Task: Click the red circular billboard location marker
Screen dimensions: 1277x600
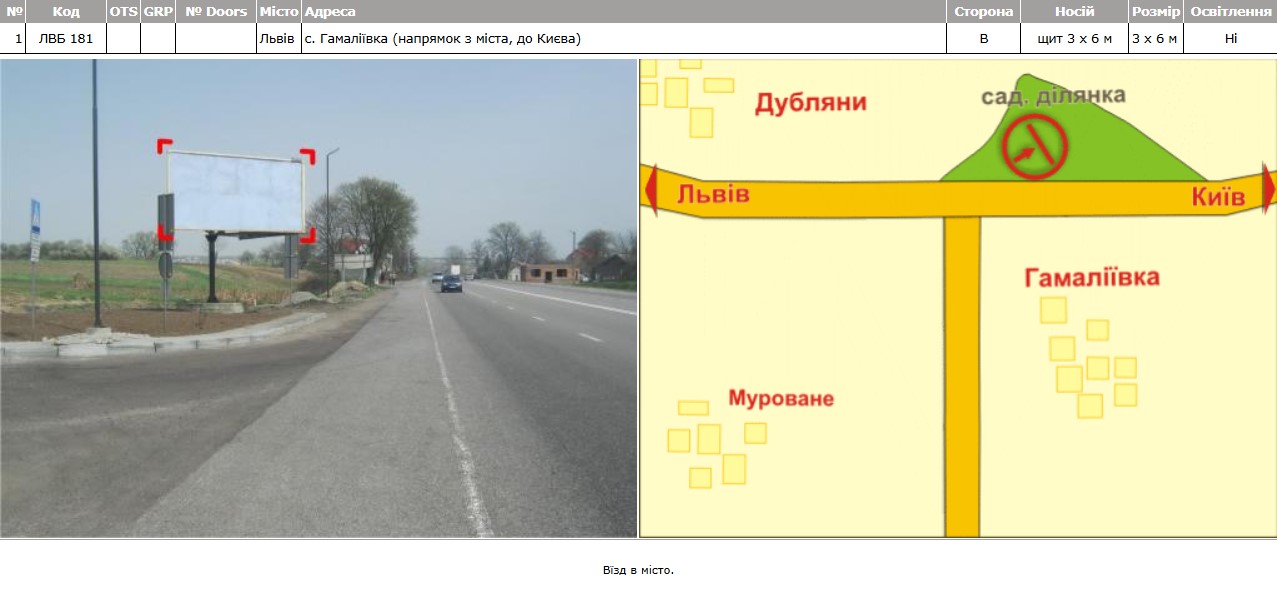Action: tap(1035, 146)
